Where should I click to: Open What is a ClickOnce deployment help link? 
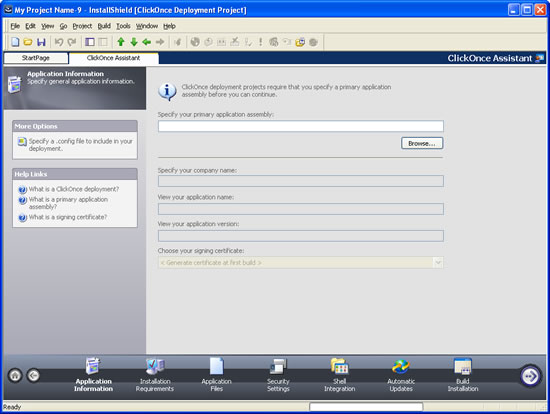click(74, 189)
